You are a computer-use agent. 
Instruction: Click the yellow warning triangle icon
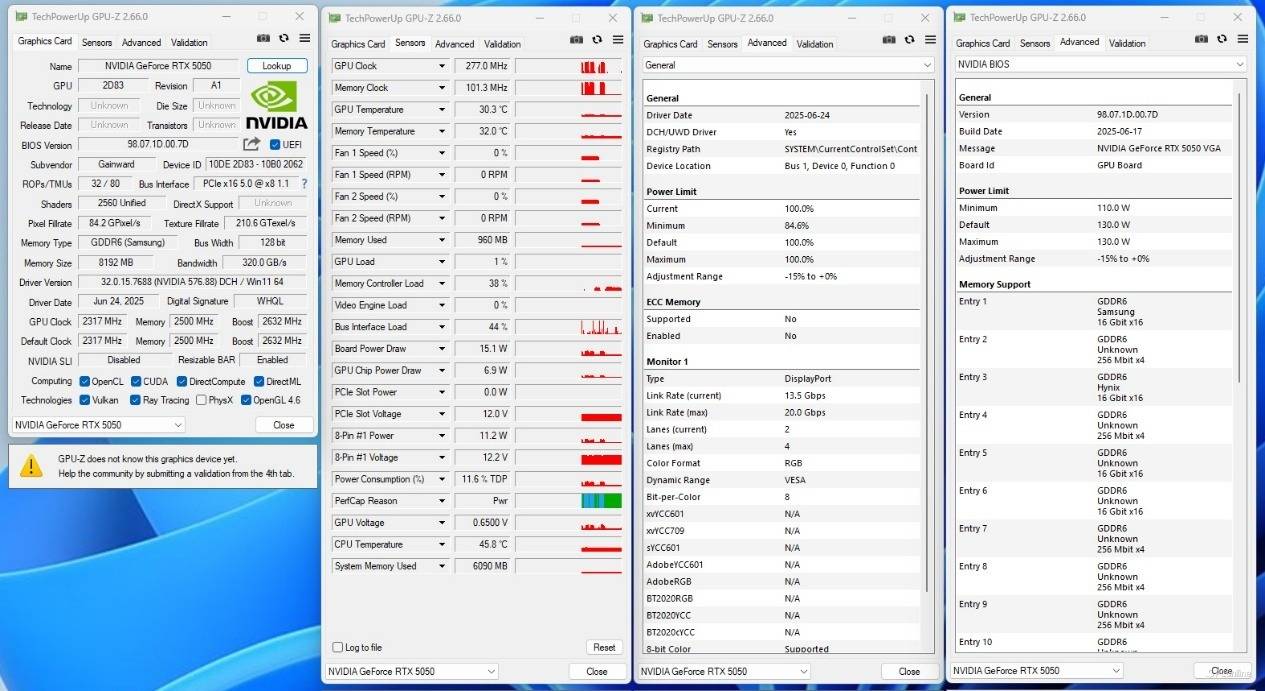tap(32, 465)
